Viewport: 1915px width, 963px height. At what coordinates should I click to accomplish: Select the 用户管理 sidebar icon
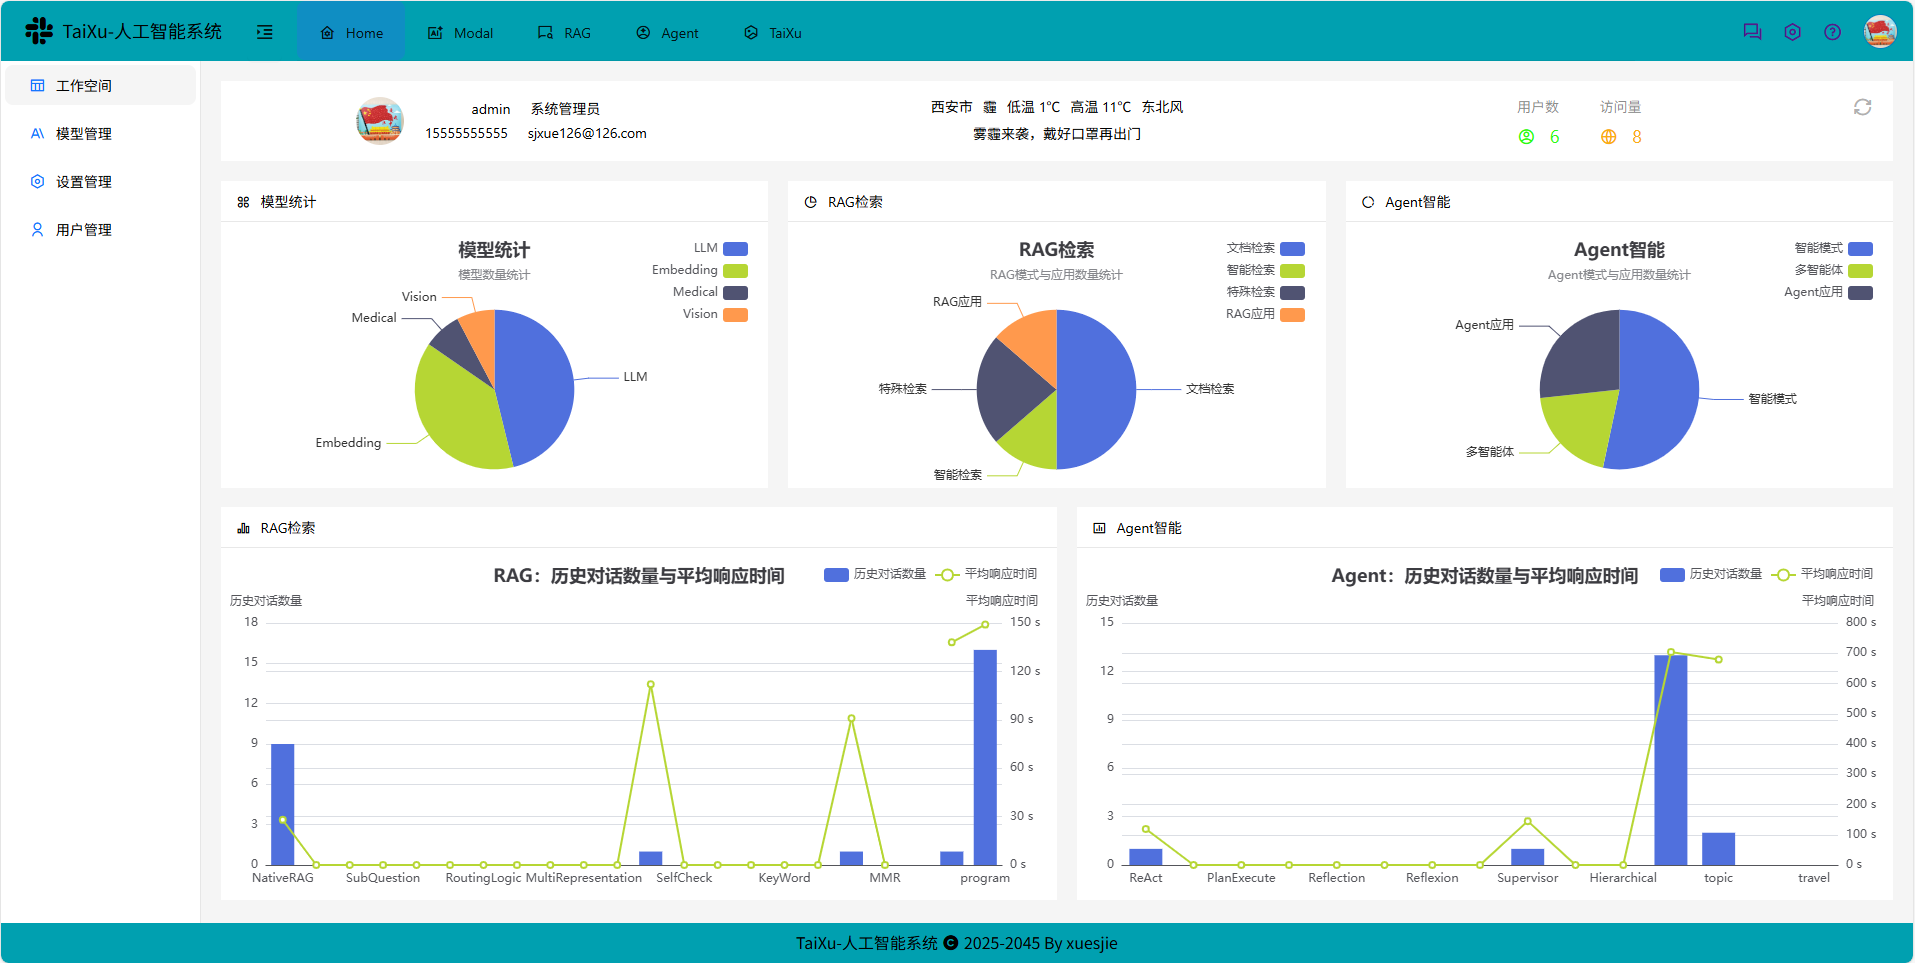pos(37,229)
